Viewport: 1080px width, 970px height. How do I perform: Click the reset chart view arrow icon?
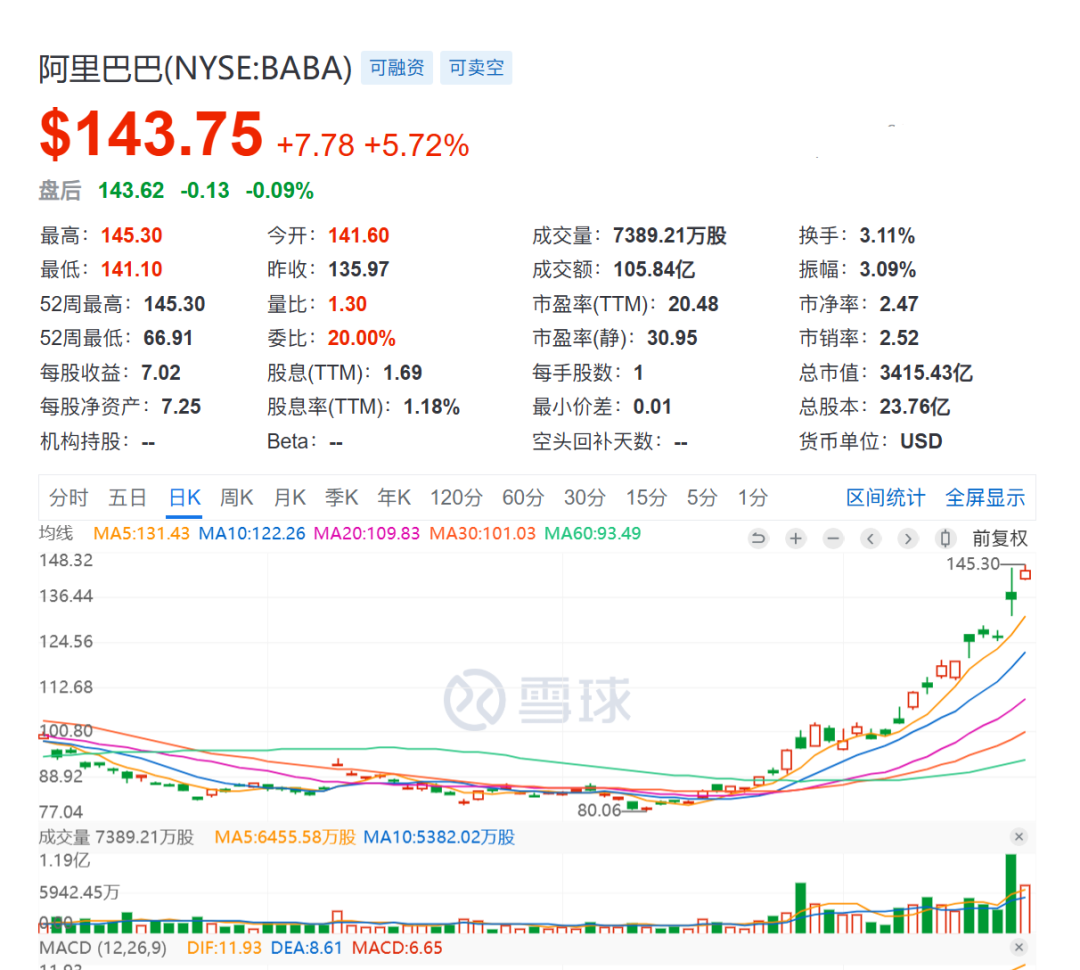pyautogui.click(x=758, y=538)
